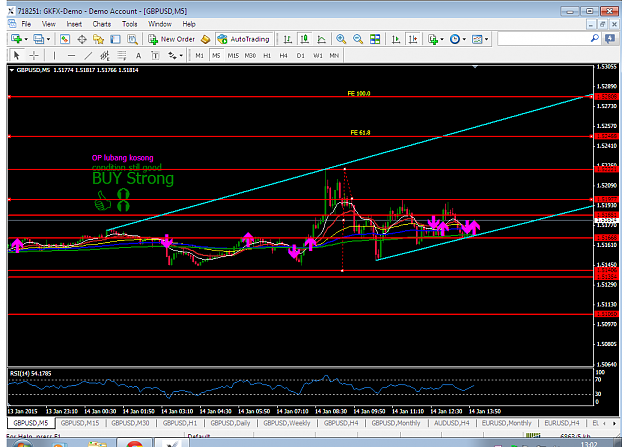Image resolution: width=625 pixels, height=447 pixels.
Task: Toggle chart Auto Scroll
Action: [396, 39]
